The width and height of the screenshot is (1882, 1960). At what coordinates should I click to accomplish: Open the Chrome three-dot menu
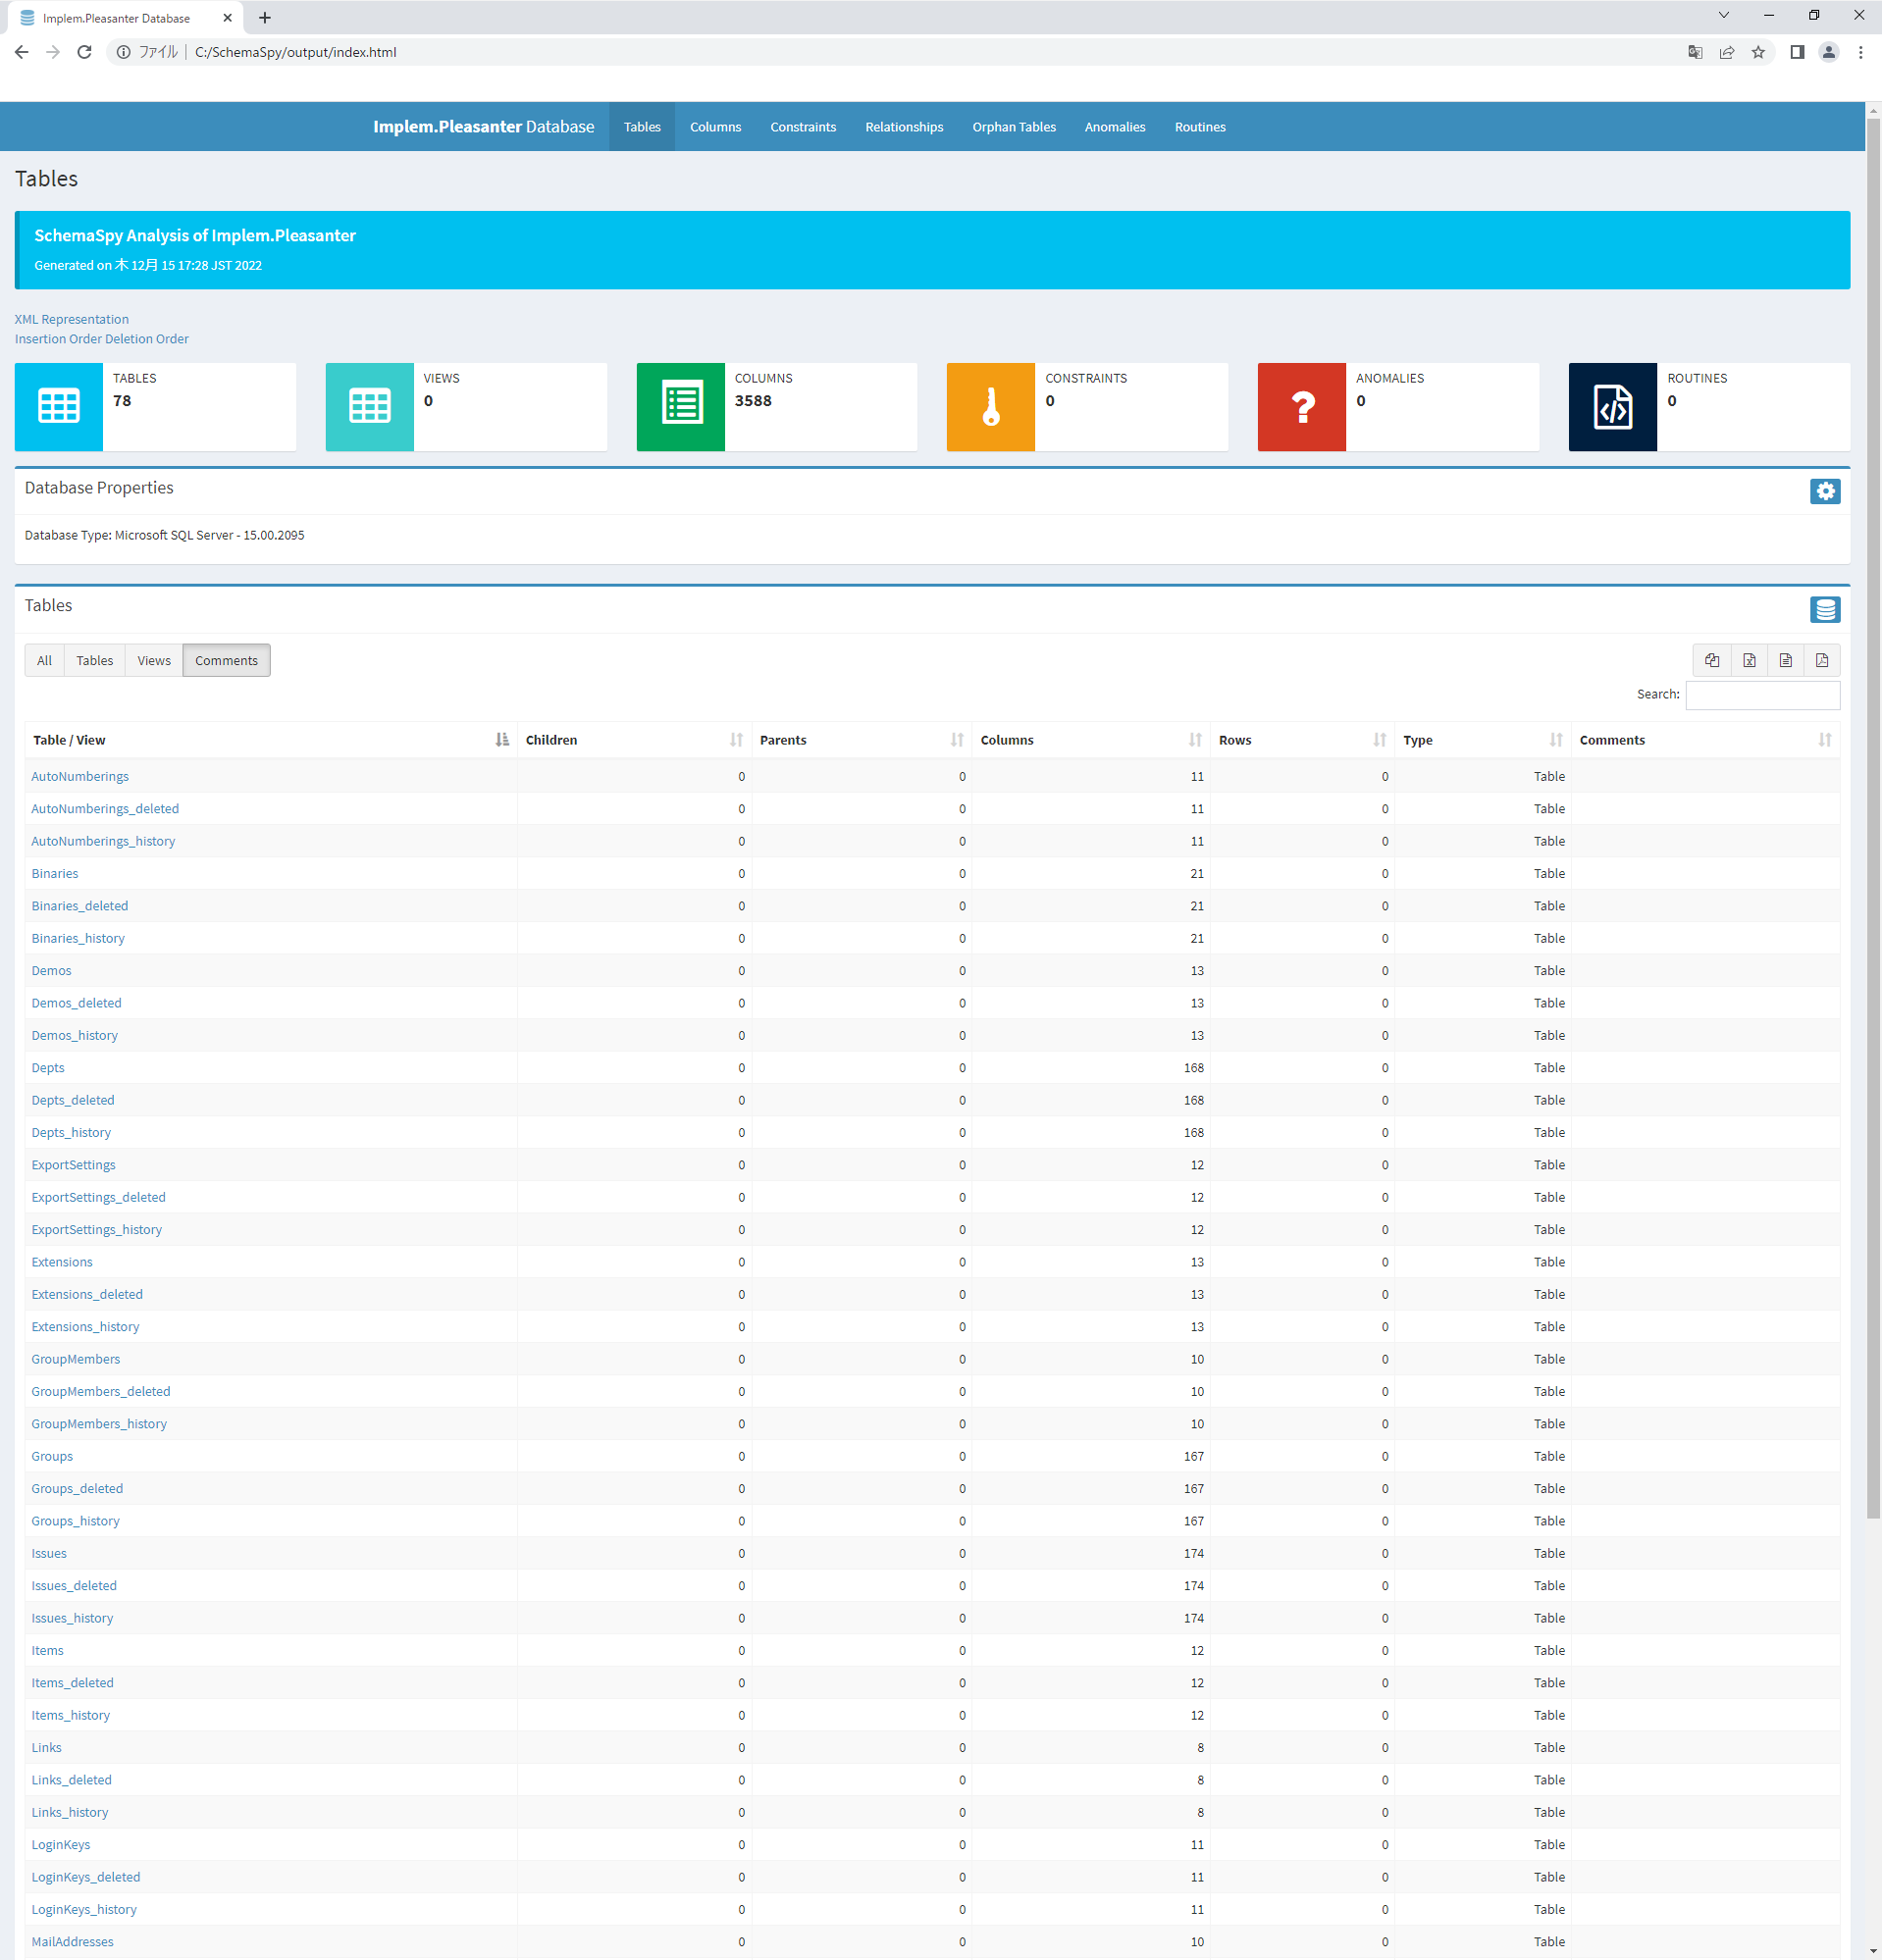pyautogui.click(x=1860, y=52)
